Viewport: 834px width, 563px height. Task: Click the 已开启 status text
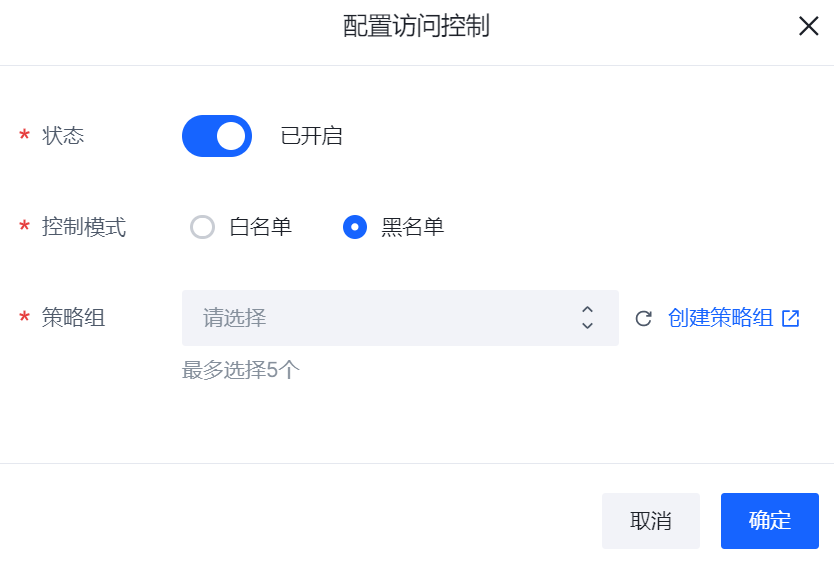click(312, 136)
